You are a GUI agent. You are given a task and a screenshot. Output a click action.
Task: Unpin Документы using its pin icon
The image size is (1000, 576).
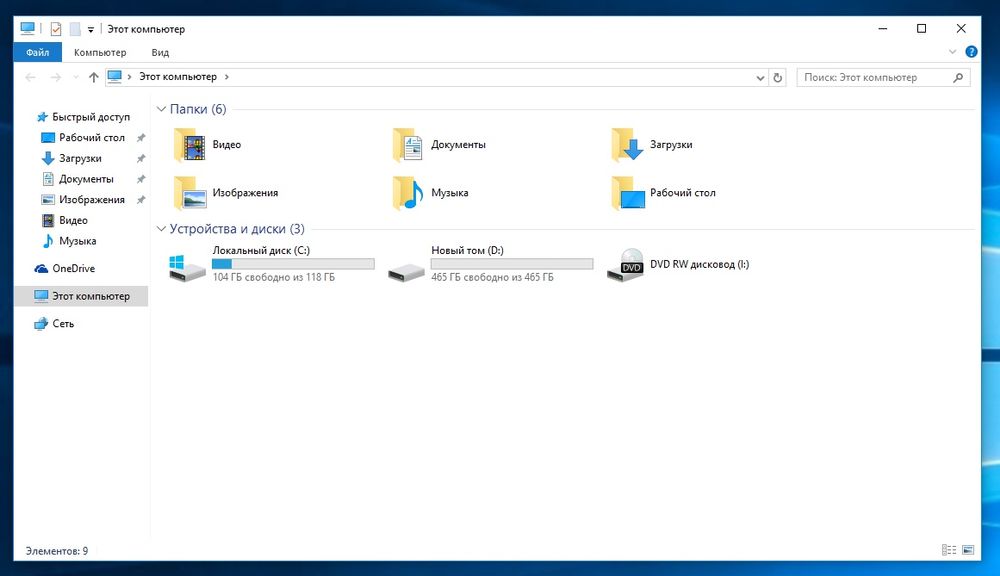click(x=141, y=179)
